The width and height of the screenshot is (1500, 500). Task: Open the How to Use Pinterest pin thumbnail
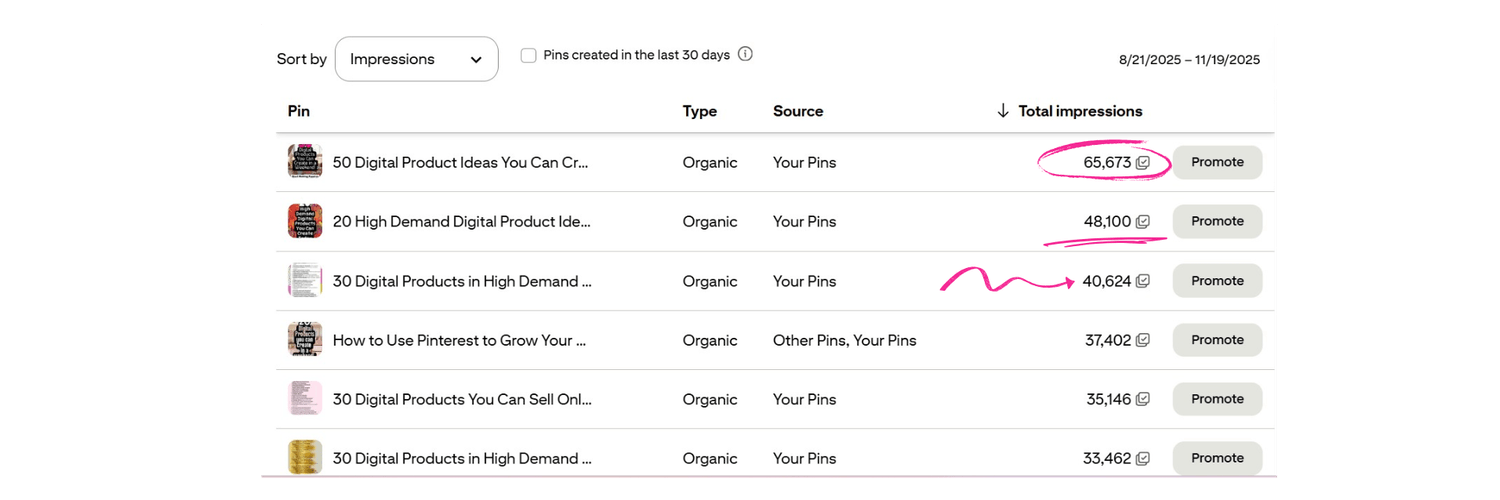pos(305,340)
